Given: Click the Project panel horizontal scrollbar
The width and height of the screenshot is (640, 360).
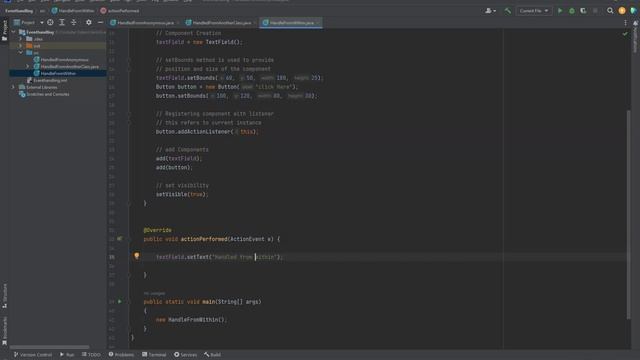Looking at the screenshot, I should pyautogui.click(x=49, y=347).
